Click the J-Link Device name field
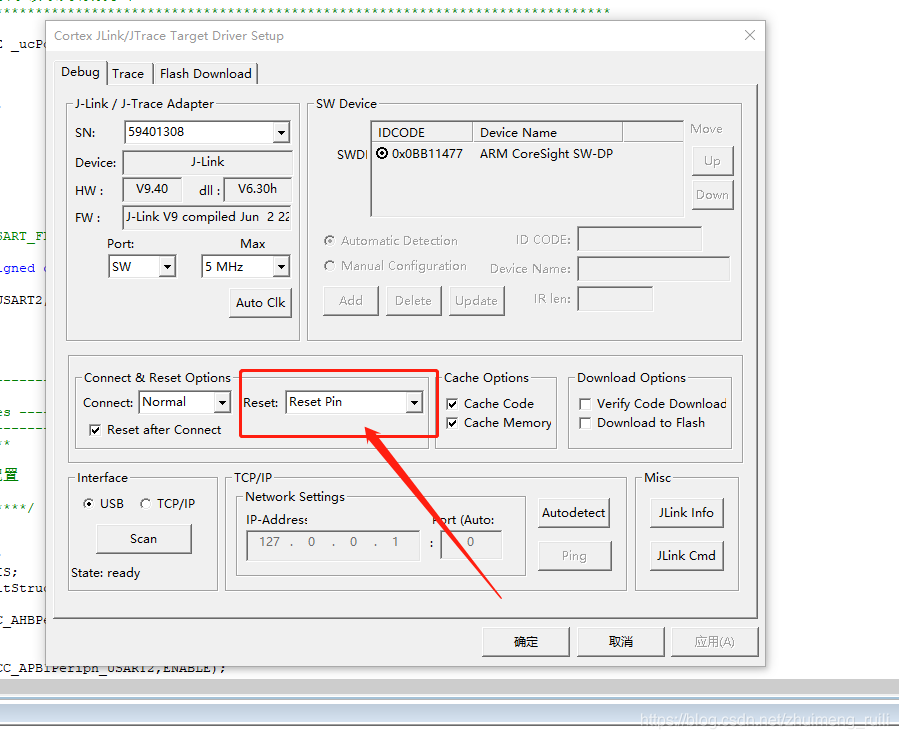Image resolution: width=899 pixels, height=739 pixels. pos(208,162)
